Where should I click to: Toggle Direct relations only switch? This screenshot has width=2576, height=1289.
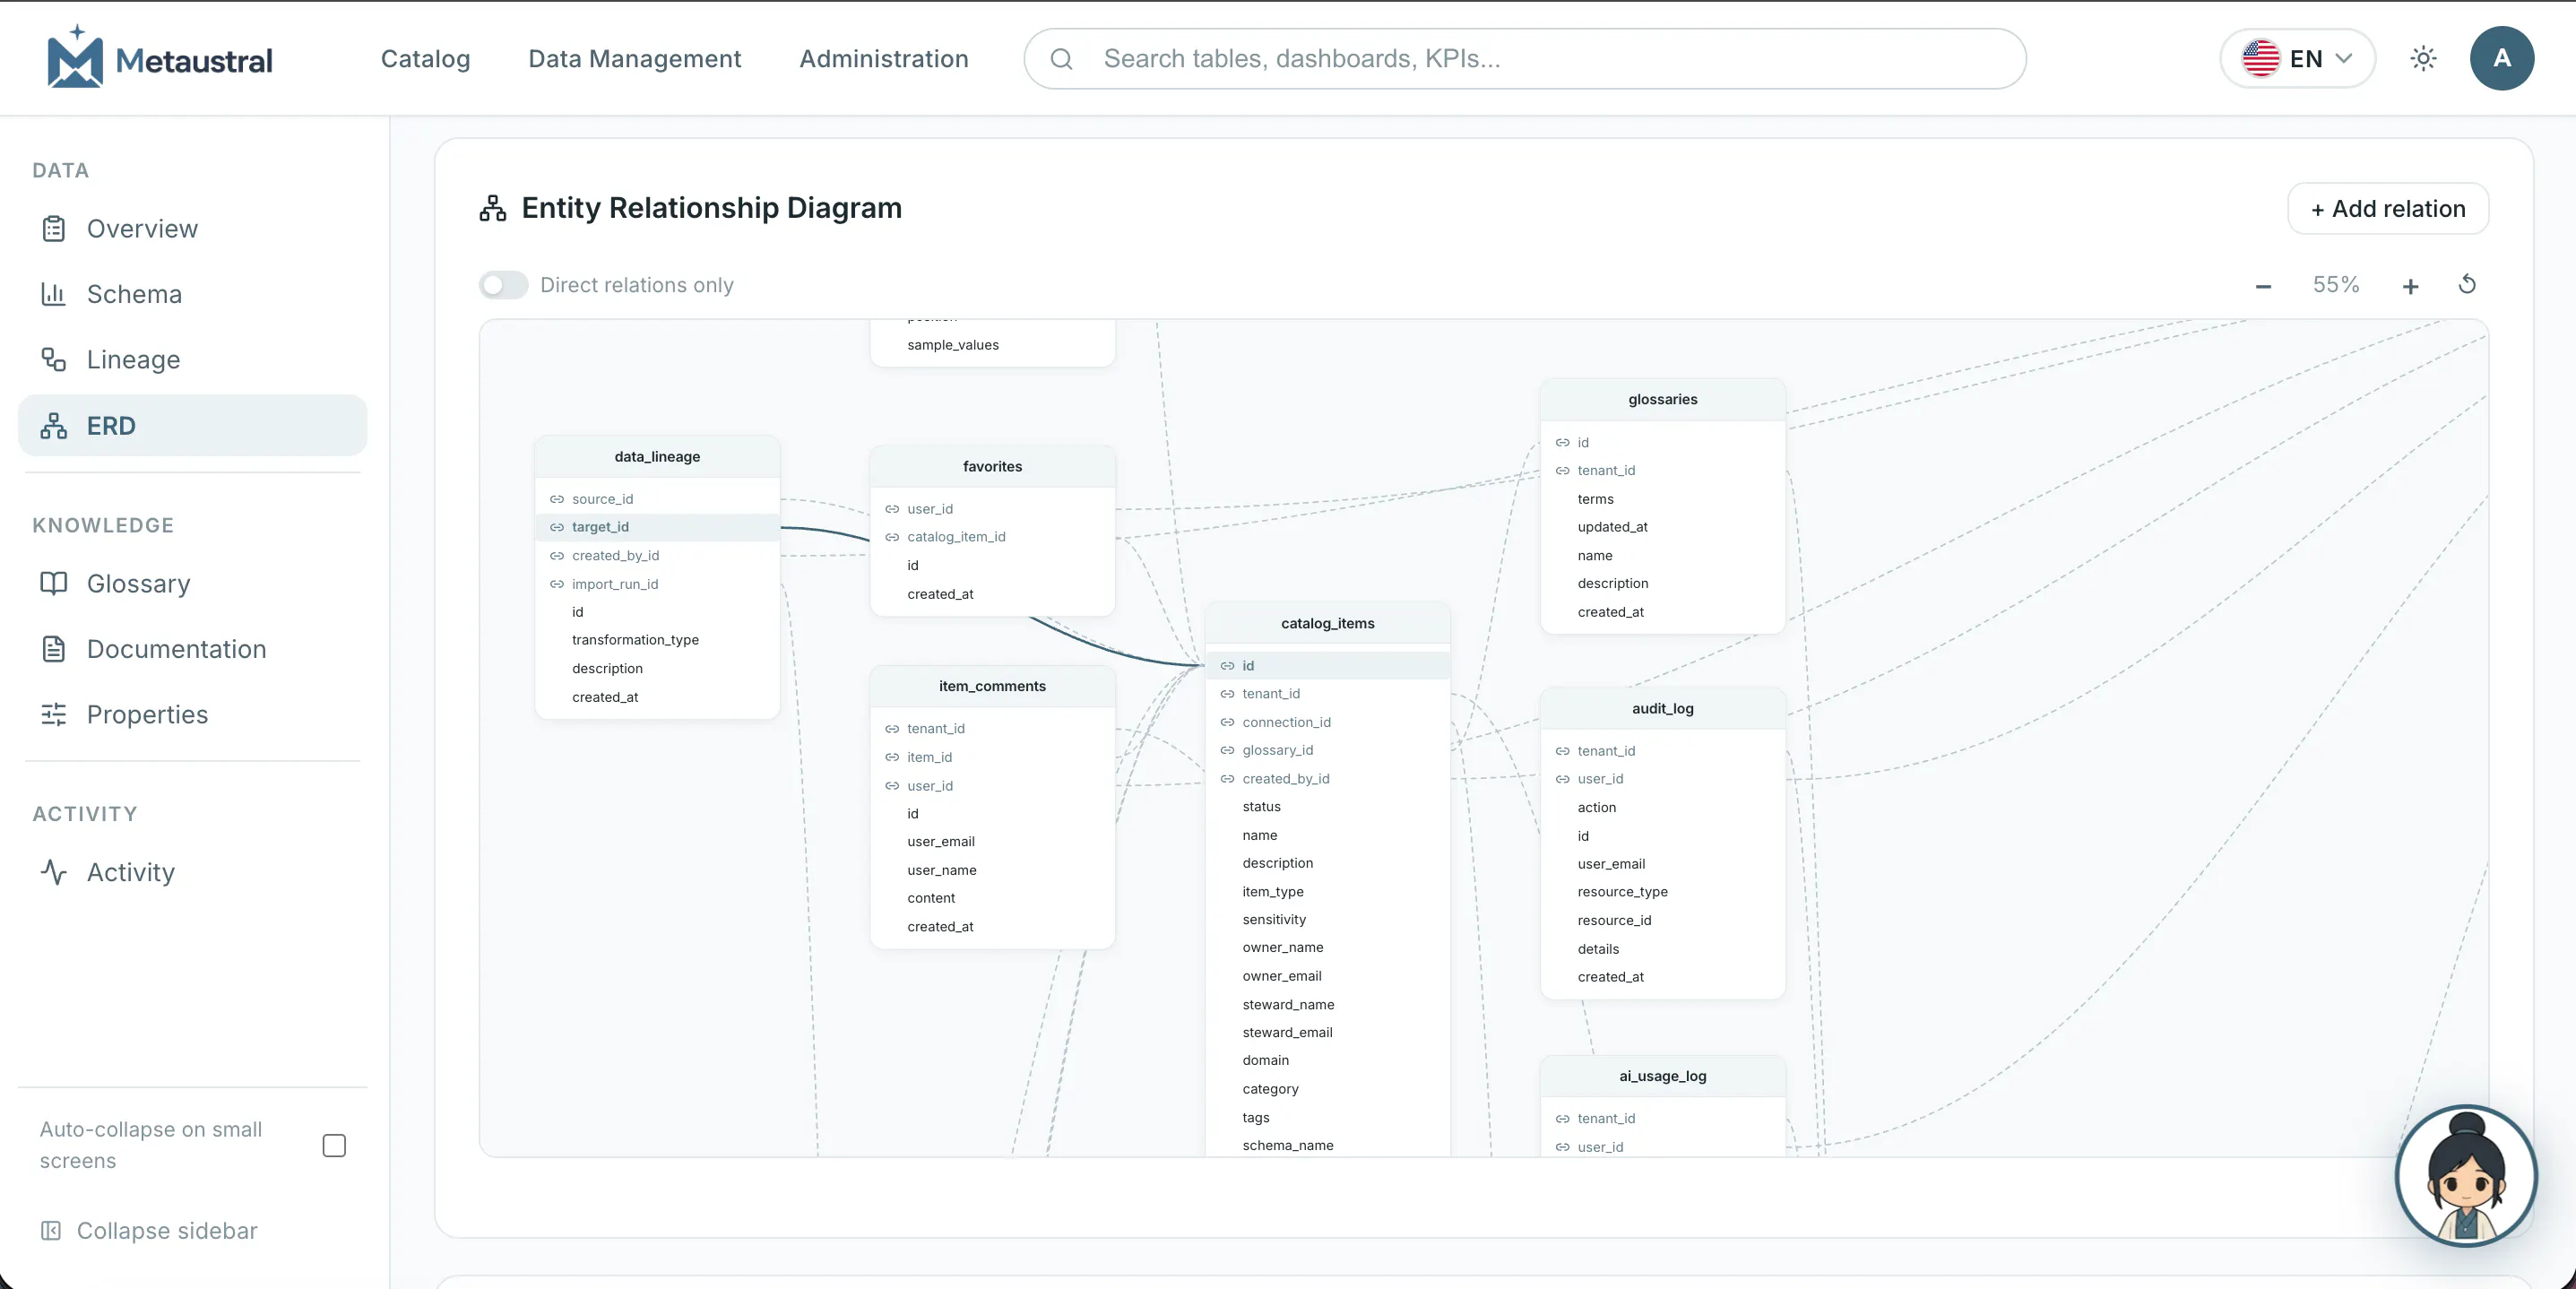pos(503,285)
